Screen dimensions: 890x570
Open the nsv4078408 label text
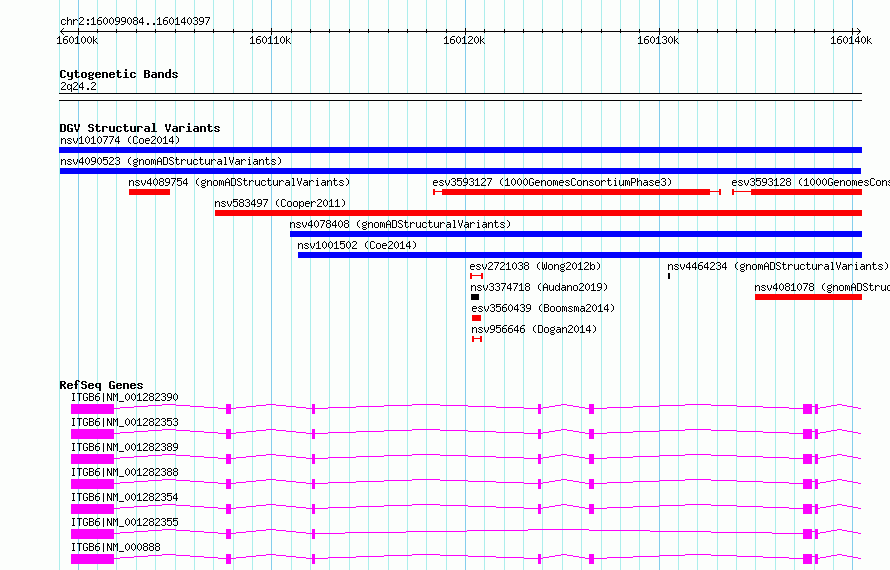tap(400, 224)
